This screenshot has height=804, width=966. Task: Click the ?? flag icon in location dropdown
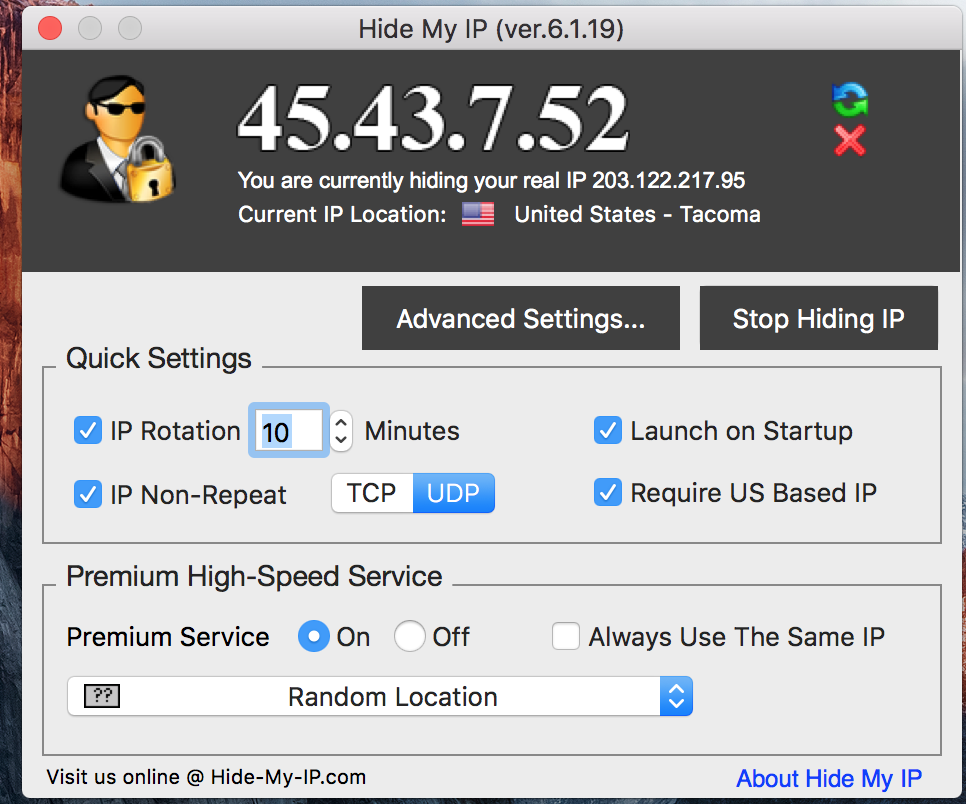tap(102, 696)
